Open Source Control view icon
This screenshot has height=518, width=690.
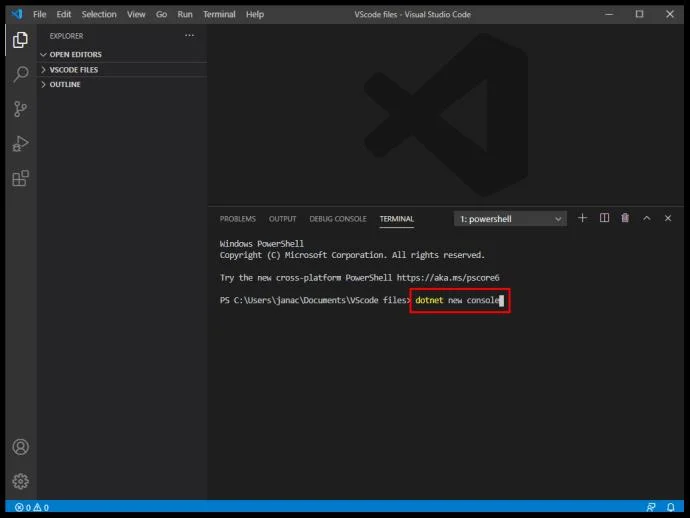click(x=20, y=109)
